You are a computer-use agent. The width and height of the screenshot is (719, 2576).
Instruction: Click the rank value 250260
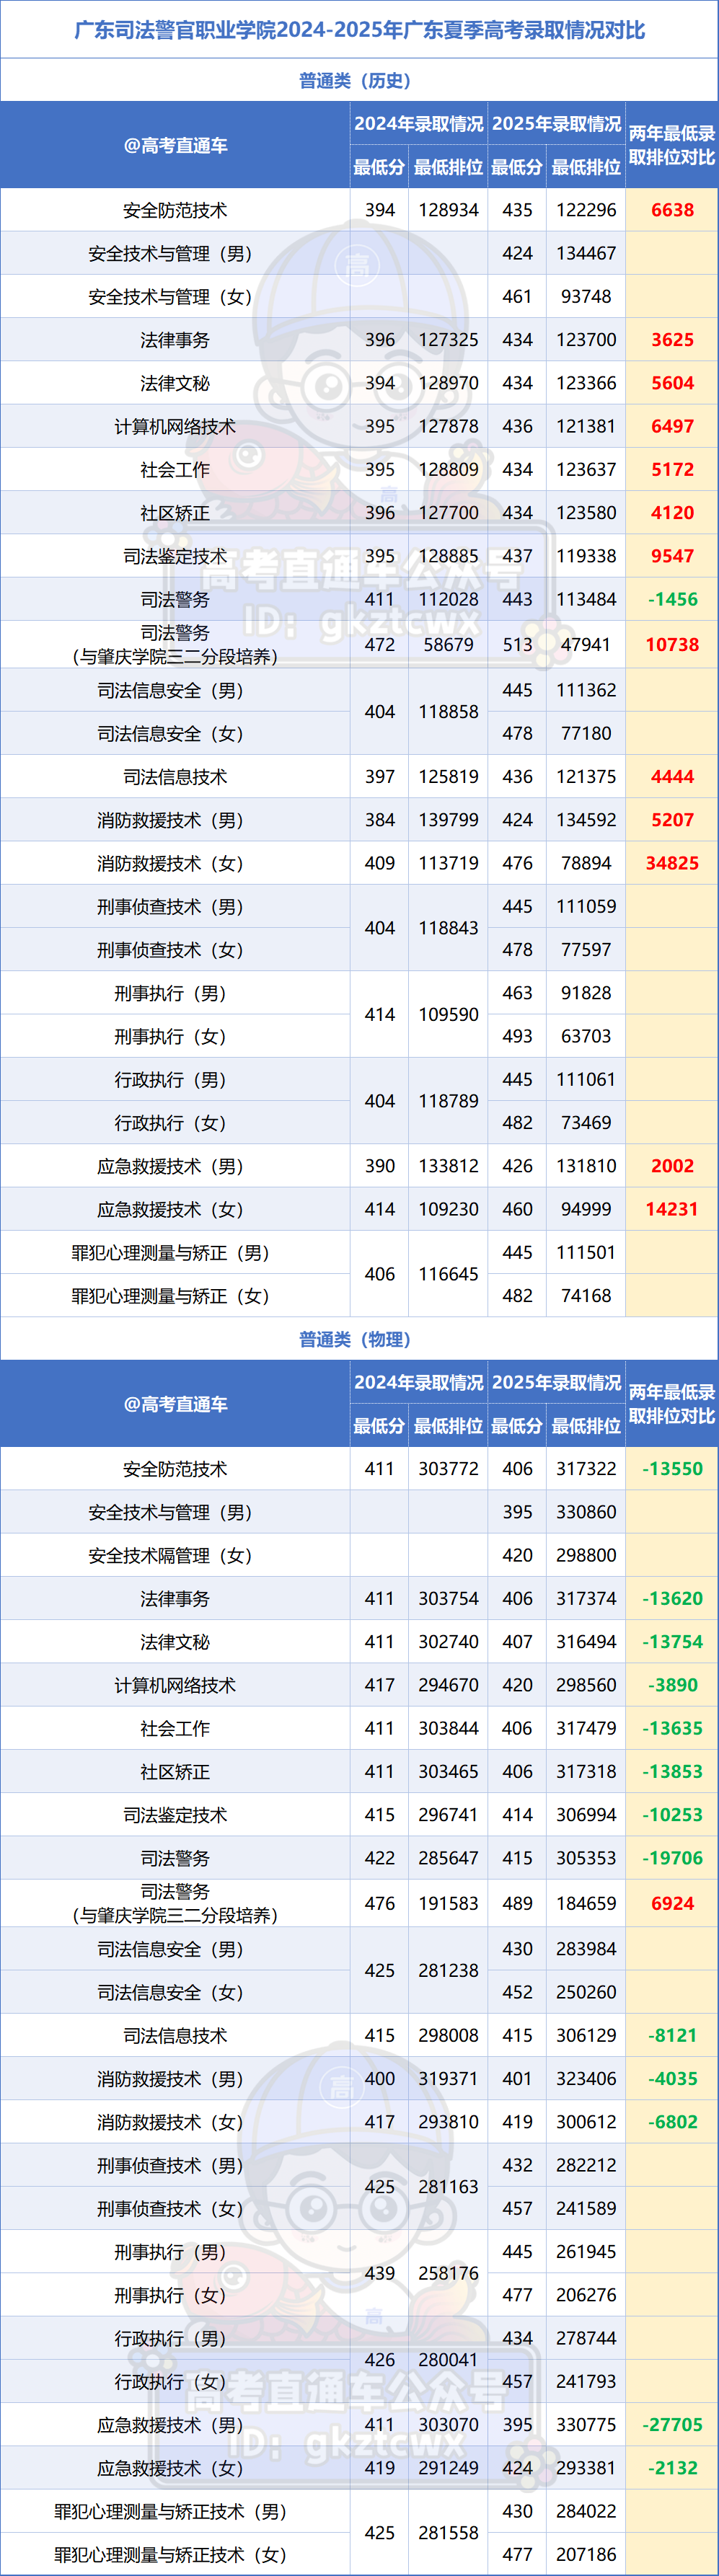(x=586, y=1992)
